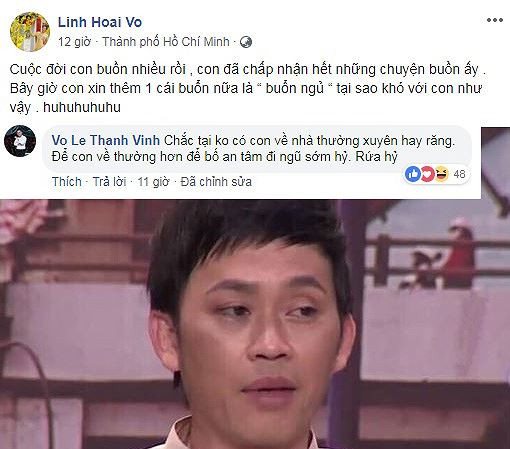Image resolution: width=510 pixels, height=449 pixels.
Task: Click Trả lời to reply to comment
Action: 109,182
